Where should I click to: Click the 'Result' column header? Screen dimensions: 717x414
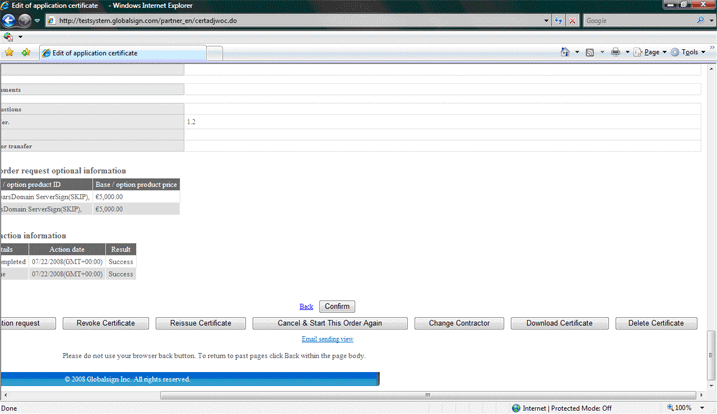[x=121, y=249]
